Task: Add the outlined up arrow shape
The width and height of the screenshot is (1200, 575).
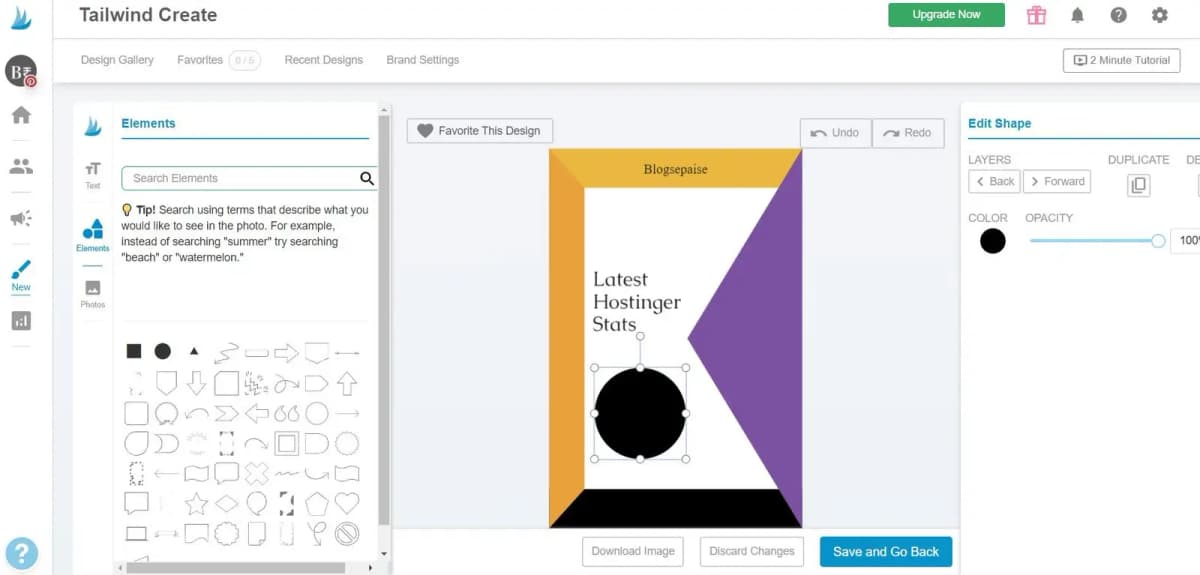Action: point(347,382)
